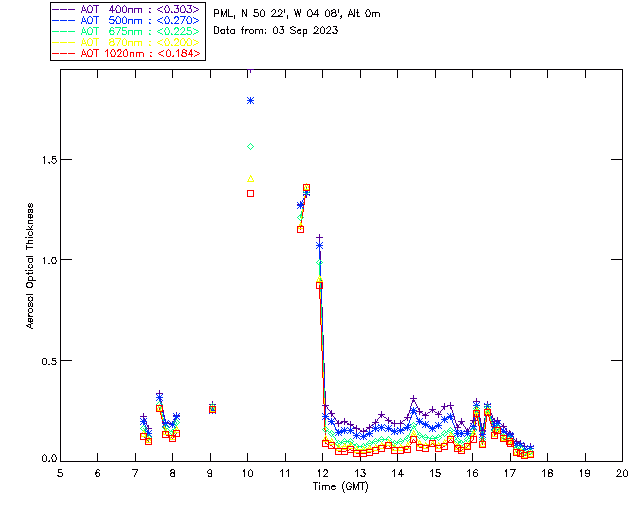Click the x-axis tick label 10
Image resolution: width=640 pixels, height=512 pixels.
(247, 473)
